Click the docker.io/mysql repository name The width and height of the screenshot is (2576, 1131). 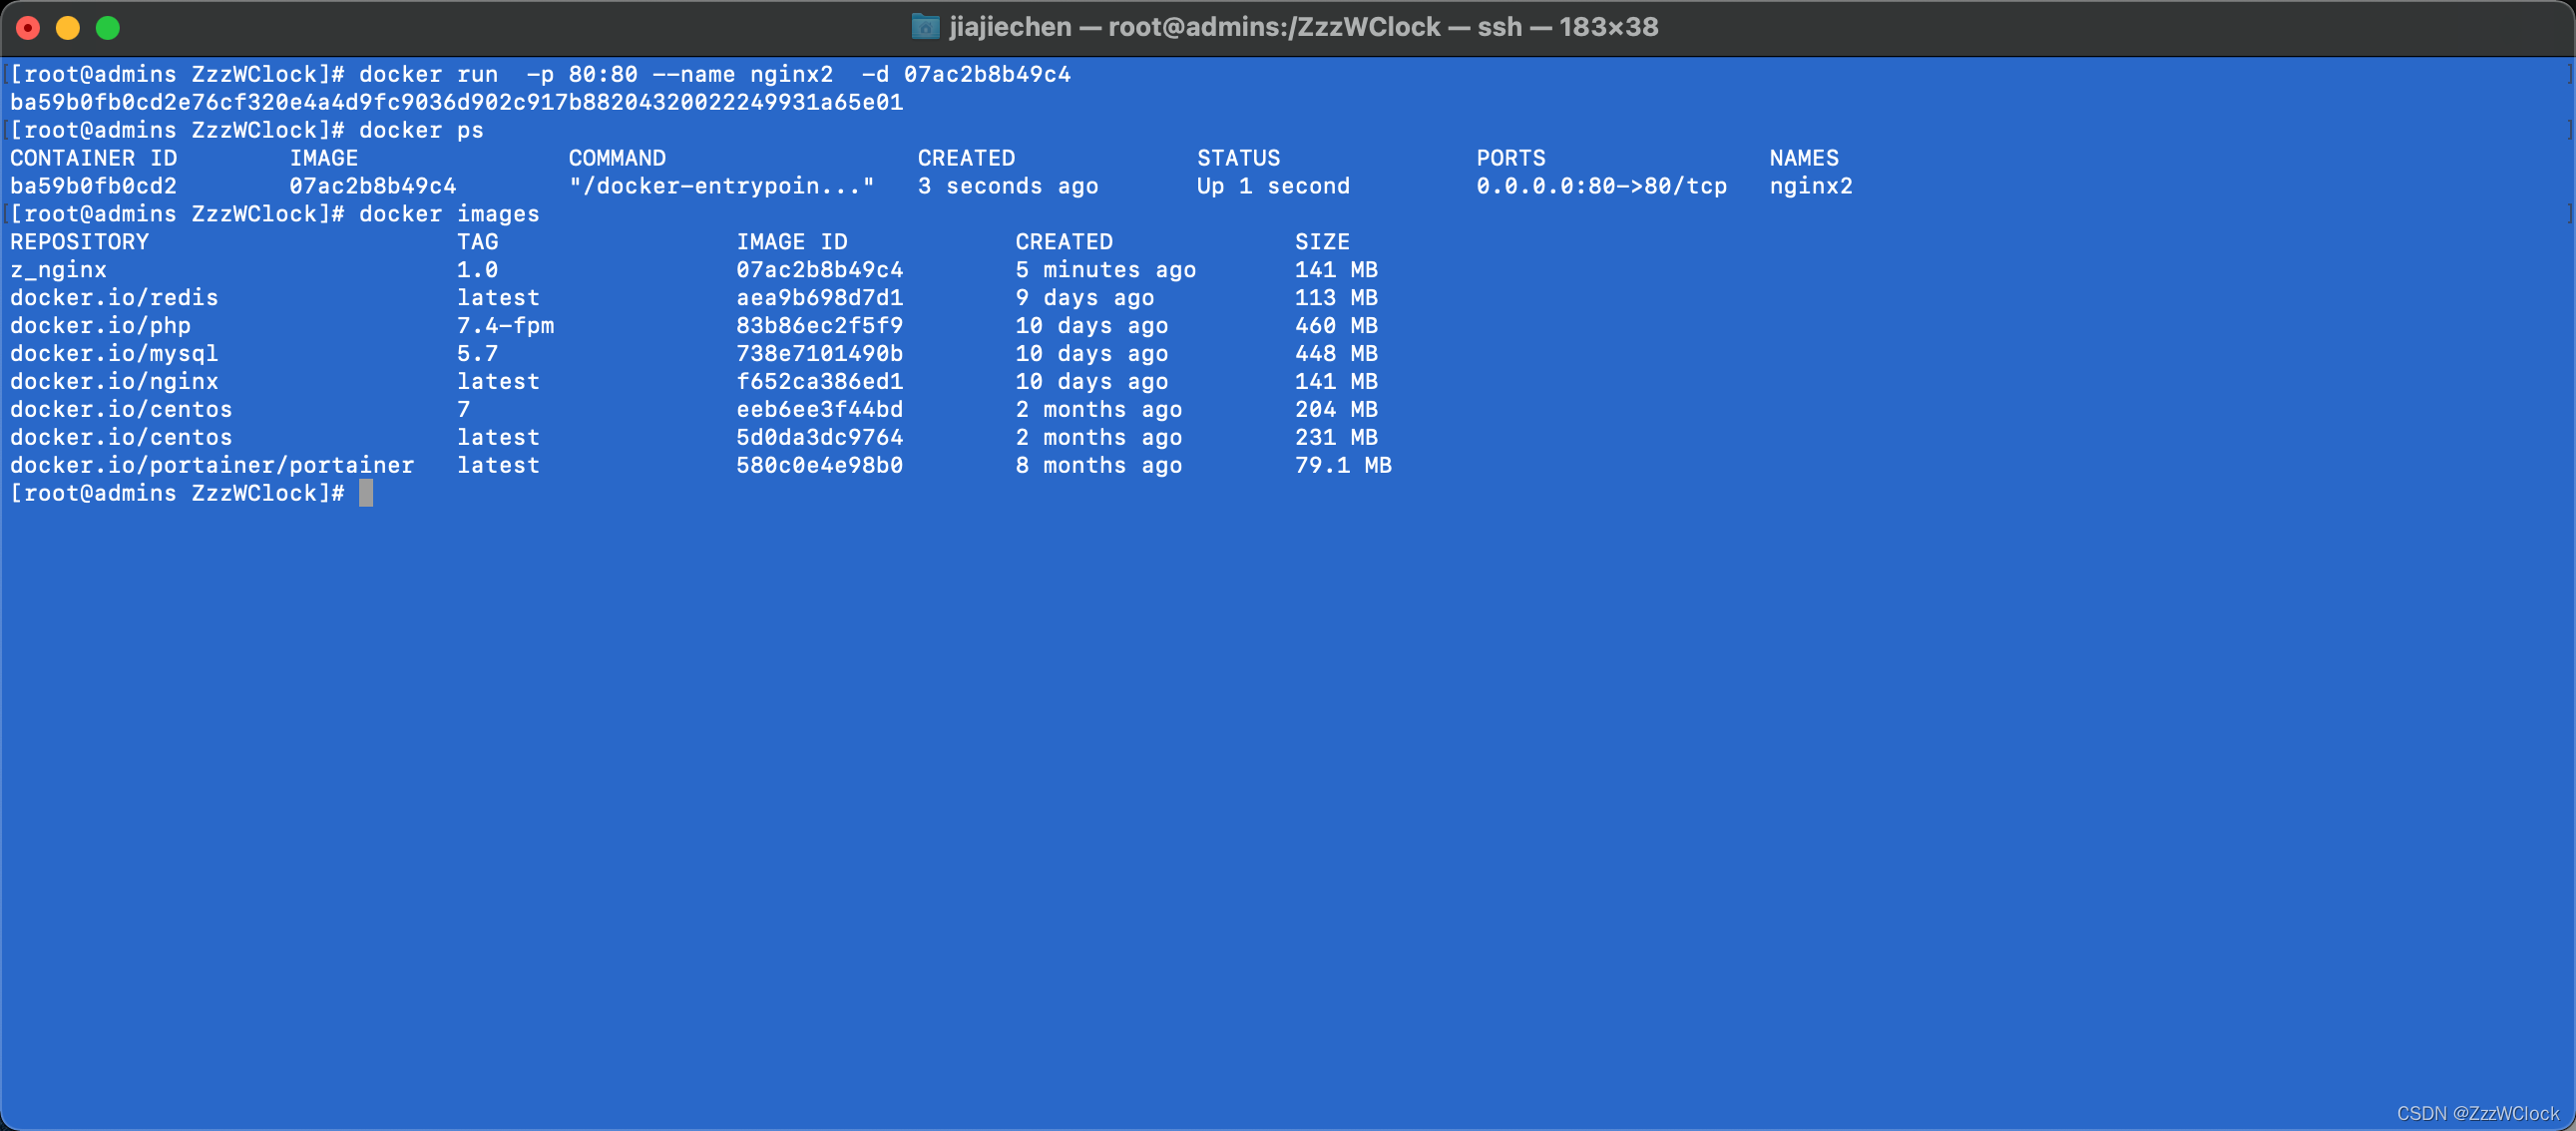click(114, 354)
